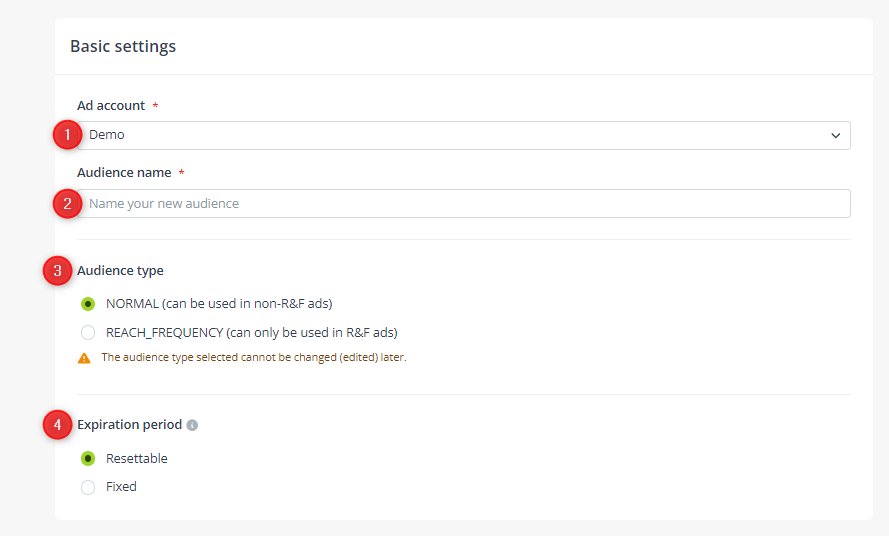Click the Audience name field label

(x=124, y=172)
